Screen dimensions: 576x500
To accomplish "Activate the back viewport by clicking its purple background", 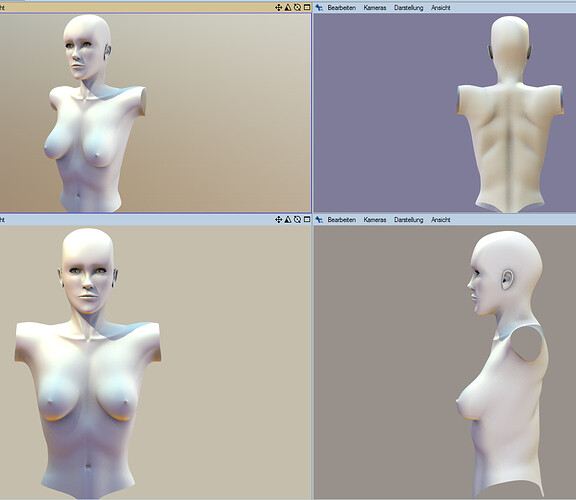I will (x=382, y=110).
